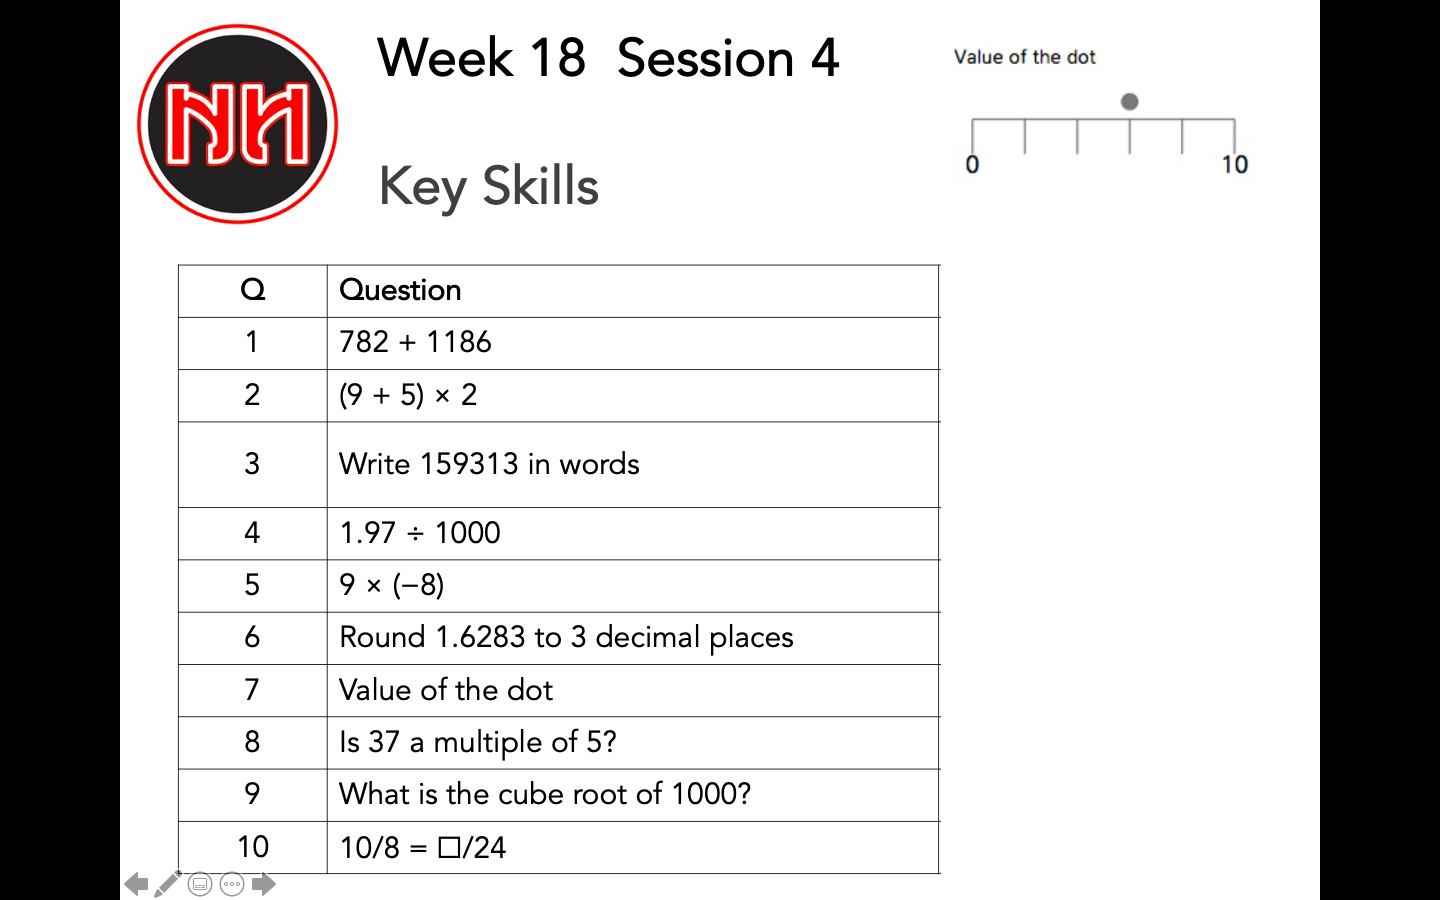Toggle the subtitles button

point(200,884)
